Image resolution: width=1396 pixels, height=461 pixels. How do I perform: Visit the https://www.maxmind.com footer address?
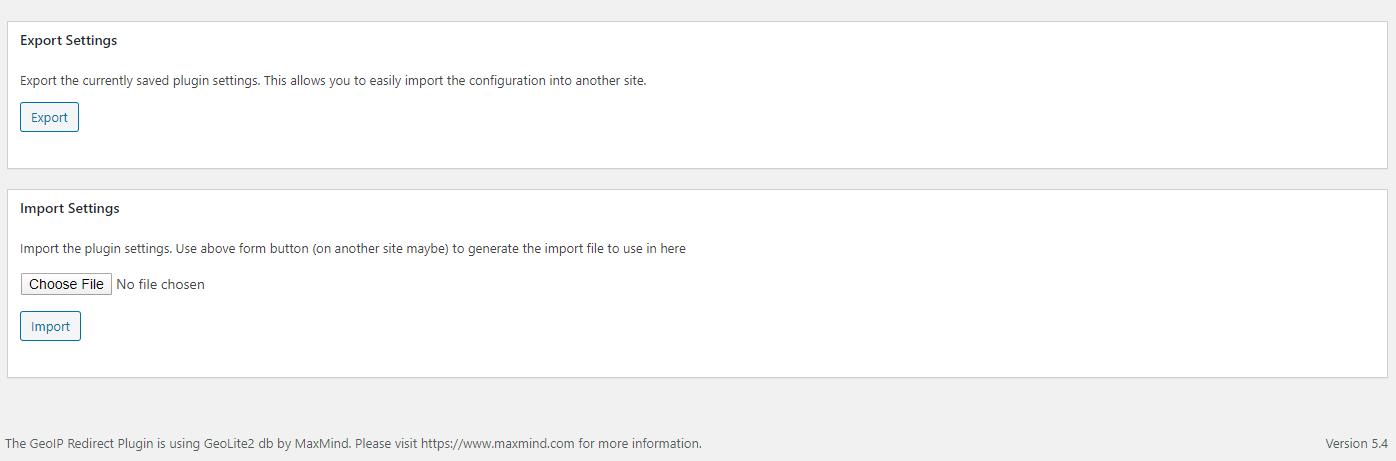point(497,443)
